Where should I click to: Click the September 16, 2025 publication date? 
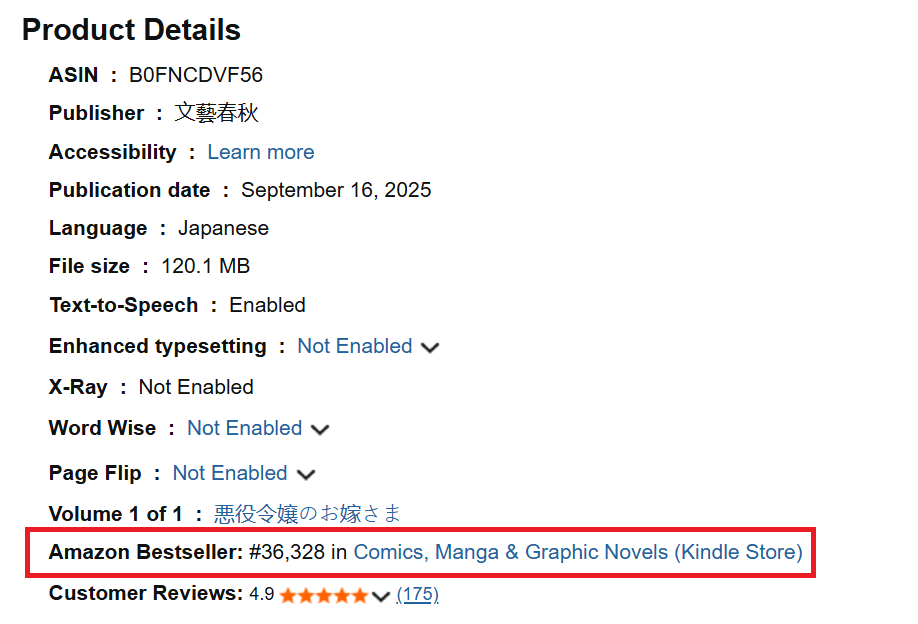coord(336,190)
